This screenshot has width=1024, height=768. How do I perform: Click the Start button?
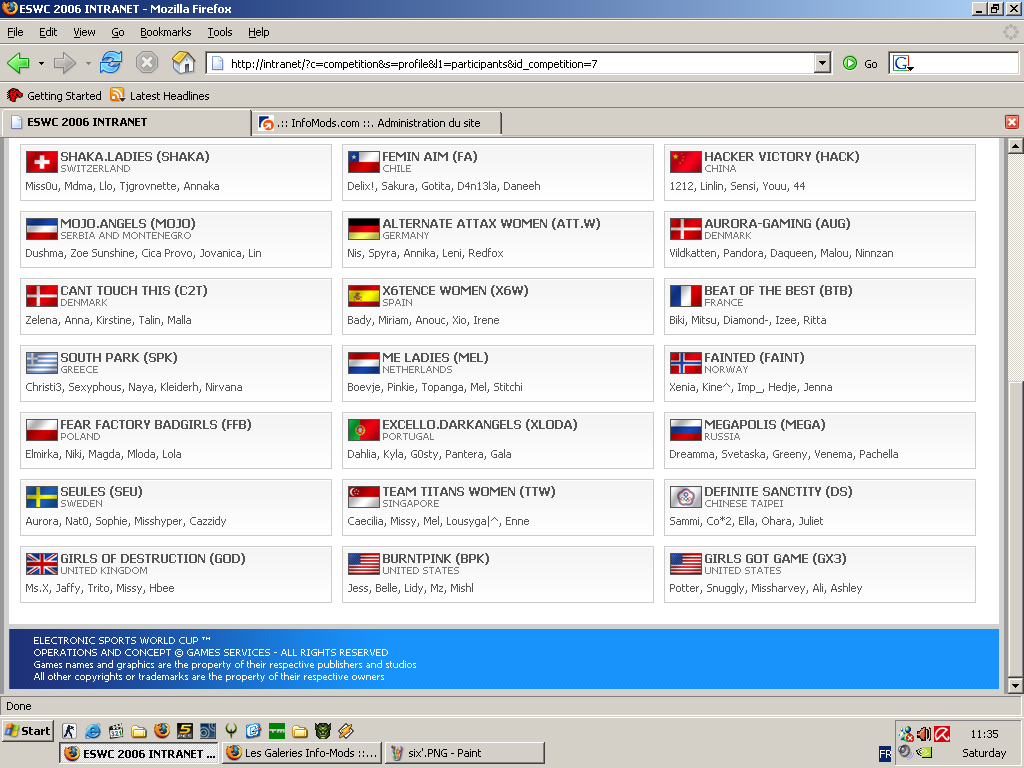click(x=28, y=731)
